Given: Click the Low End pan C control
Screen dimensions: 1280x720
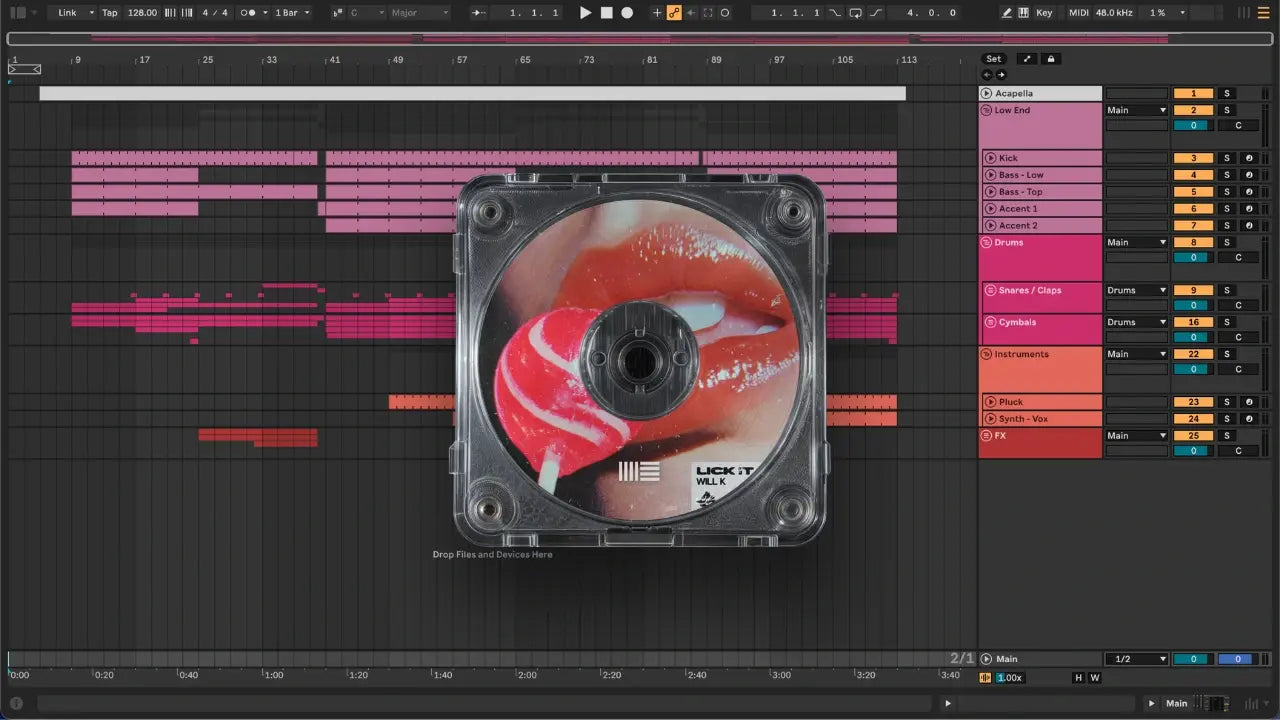Looking at the screenshot, I should 1238,125.
